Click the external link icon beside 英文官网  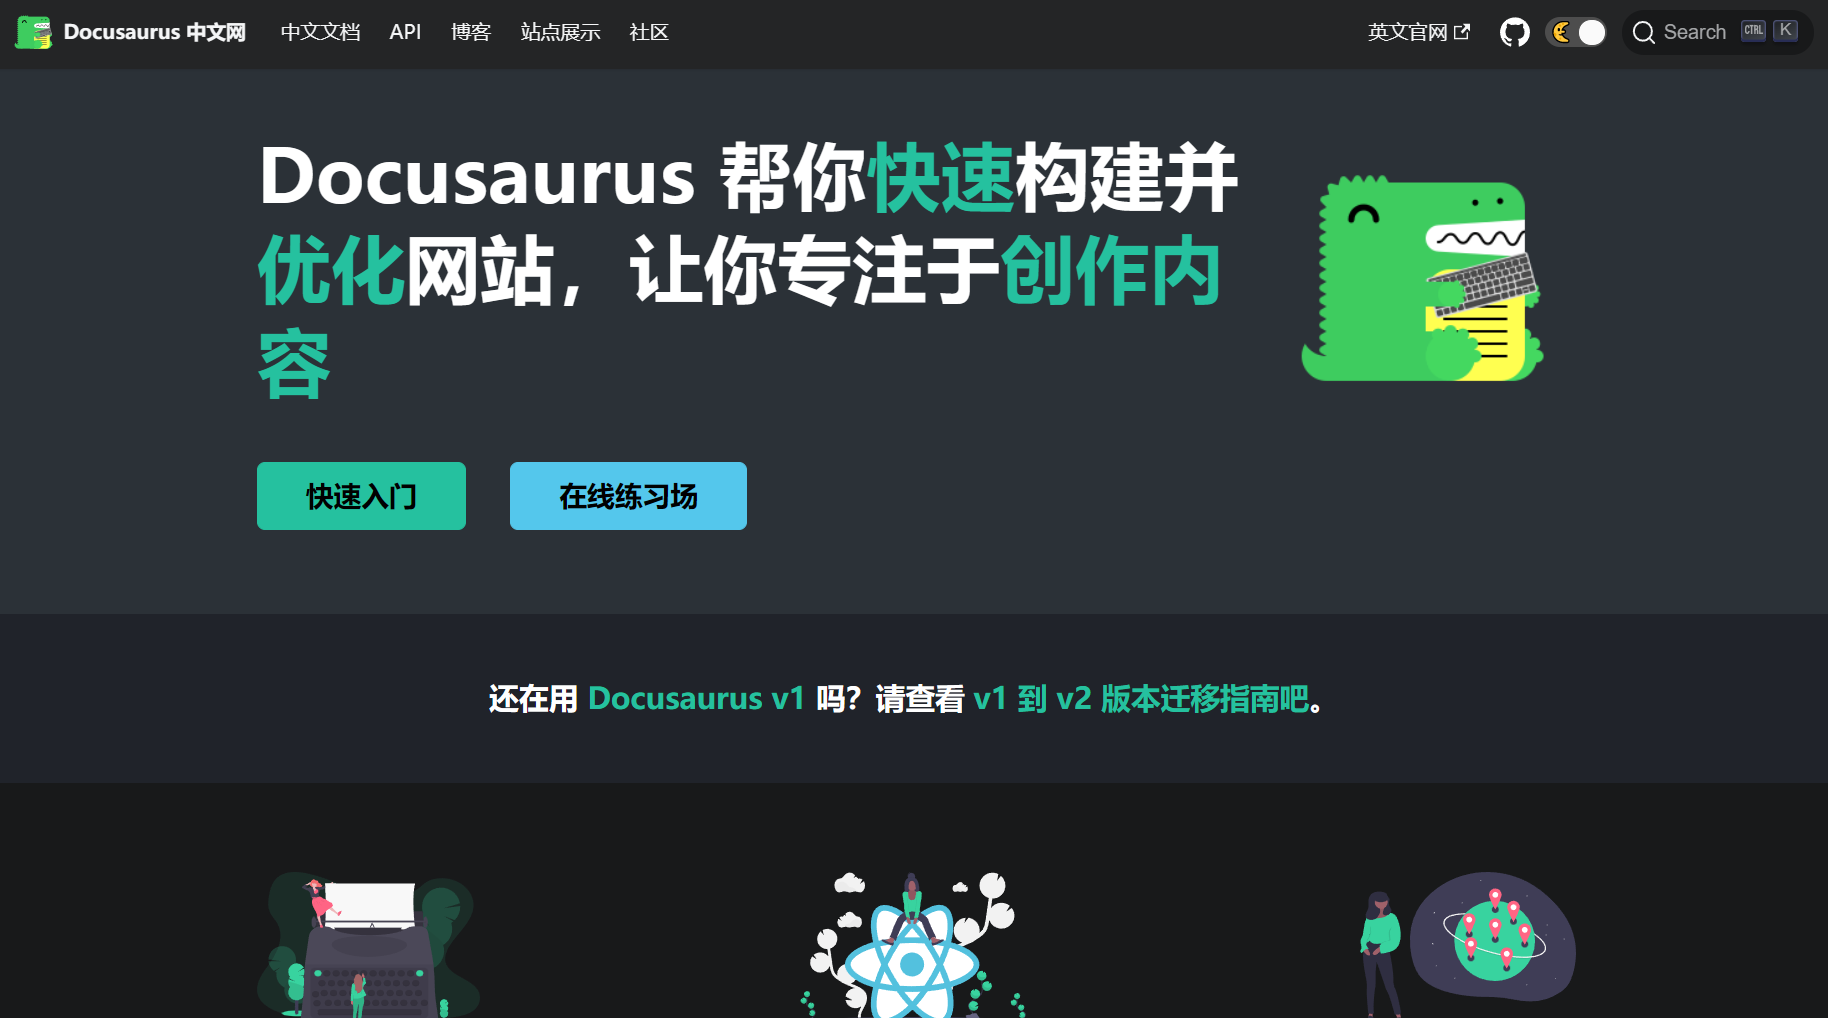1462,31
